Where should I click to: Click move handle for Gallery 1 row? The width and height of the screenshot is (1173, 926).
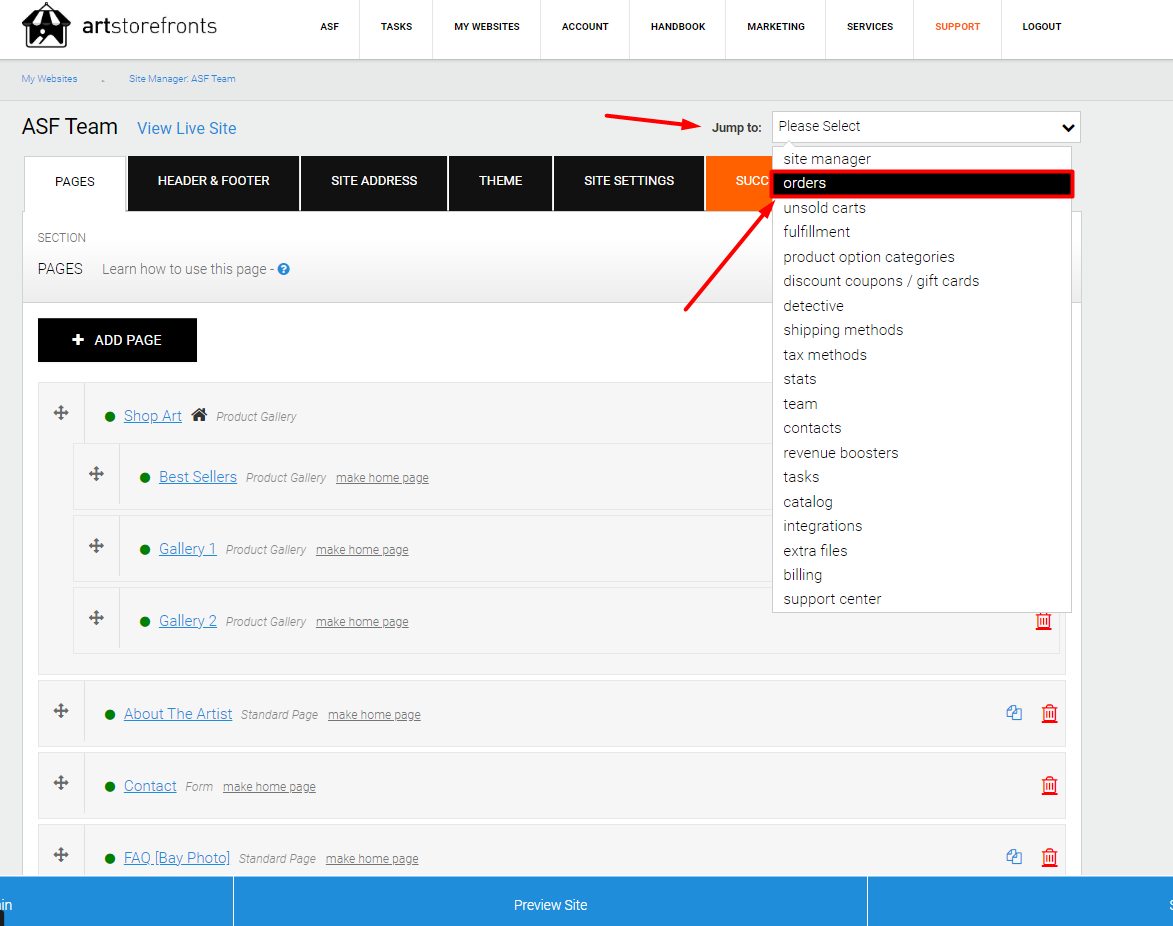click(97, 546)
